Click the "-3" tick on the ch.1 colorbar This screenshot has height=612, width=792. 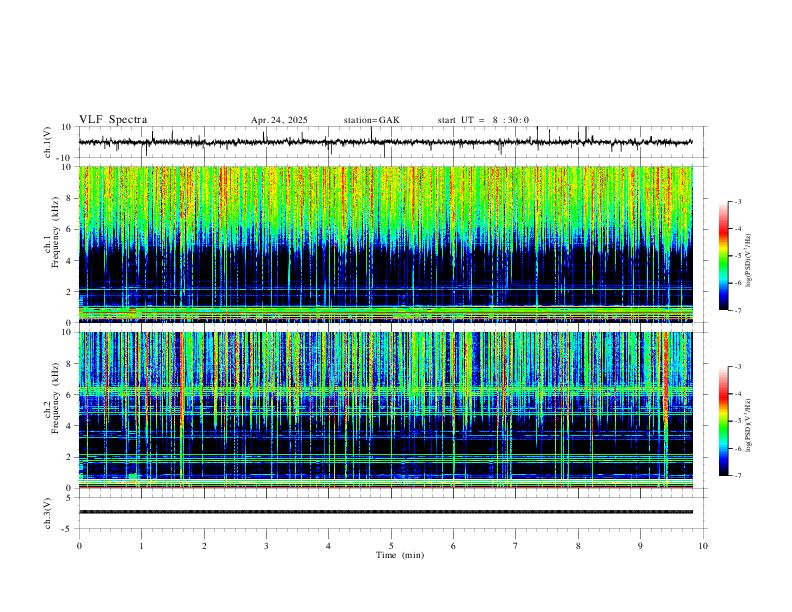coord(737,201)
